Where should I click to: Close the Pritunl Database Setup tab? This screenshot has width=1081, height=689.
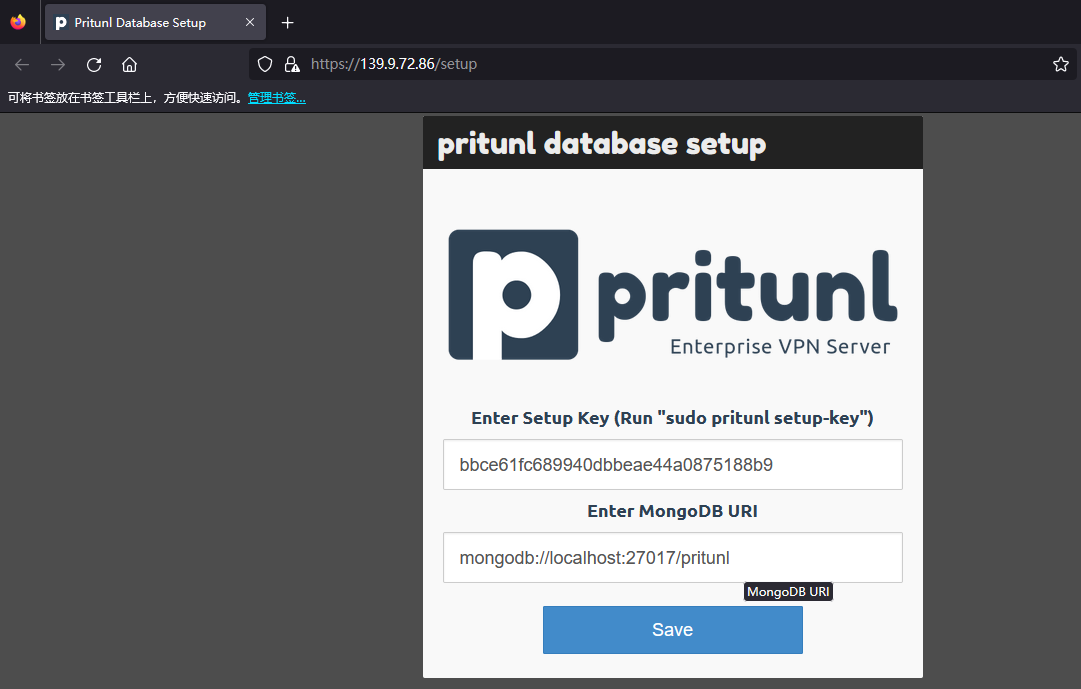click(x=250, y=23)
